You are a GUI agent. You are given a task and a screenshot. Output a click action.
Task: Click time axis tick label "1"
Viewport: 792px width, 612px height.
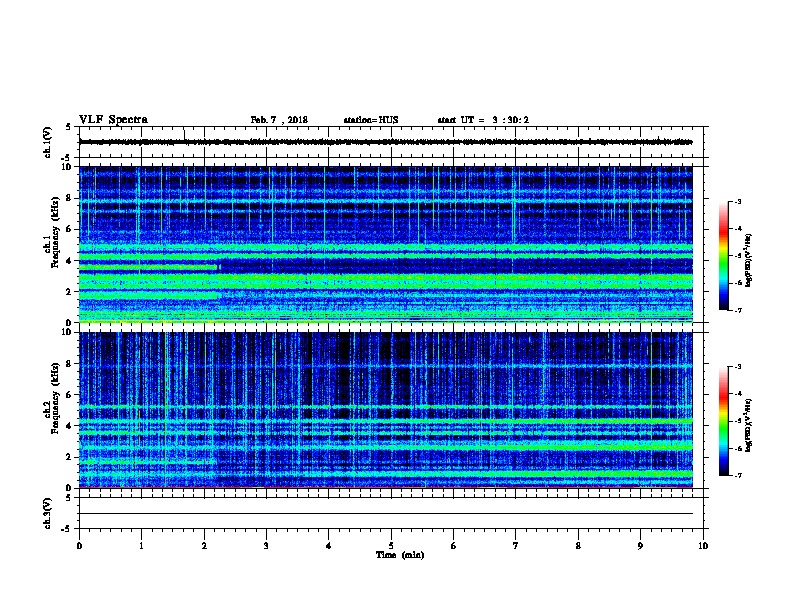[141, 546]
